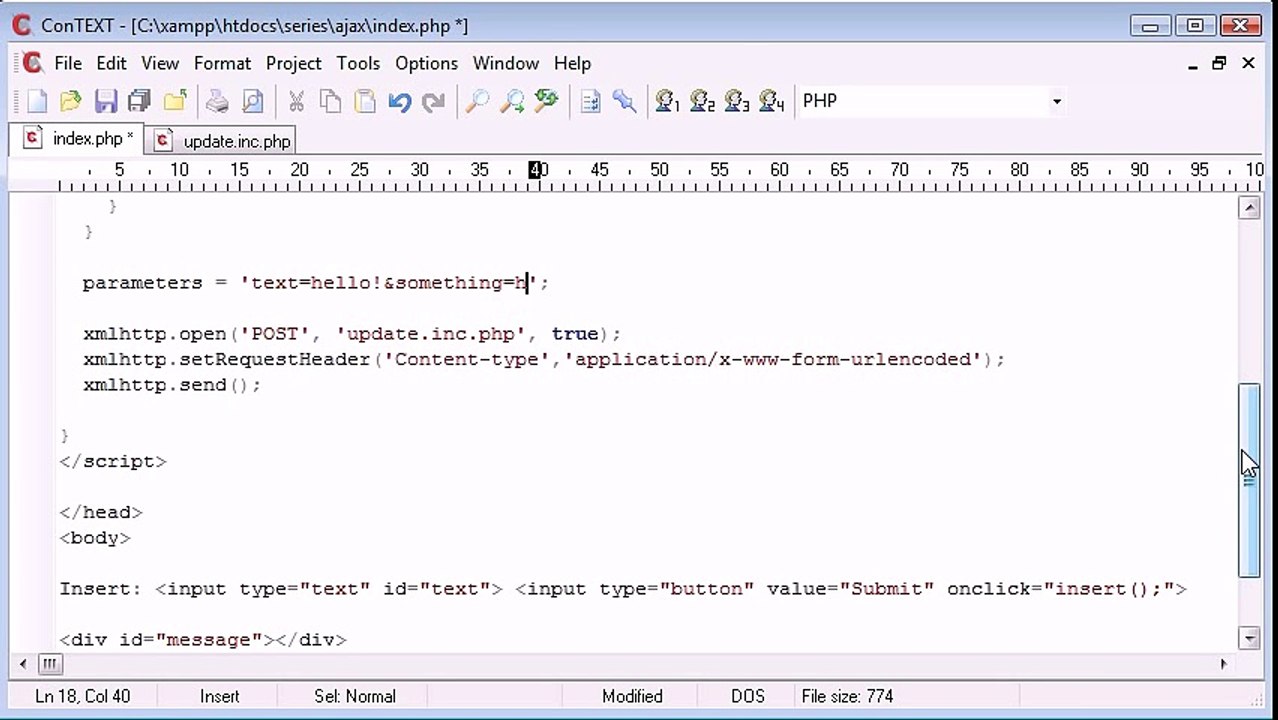Run user command 2
1278x720 pixels.
pyautogui.click(x=702, y=101)
